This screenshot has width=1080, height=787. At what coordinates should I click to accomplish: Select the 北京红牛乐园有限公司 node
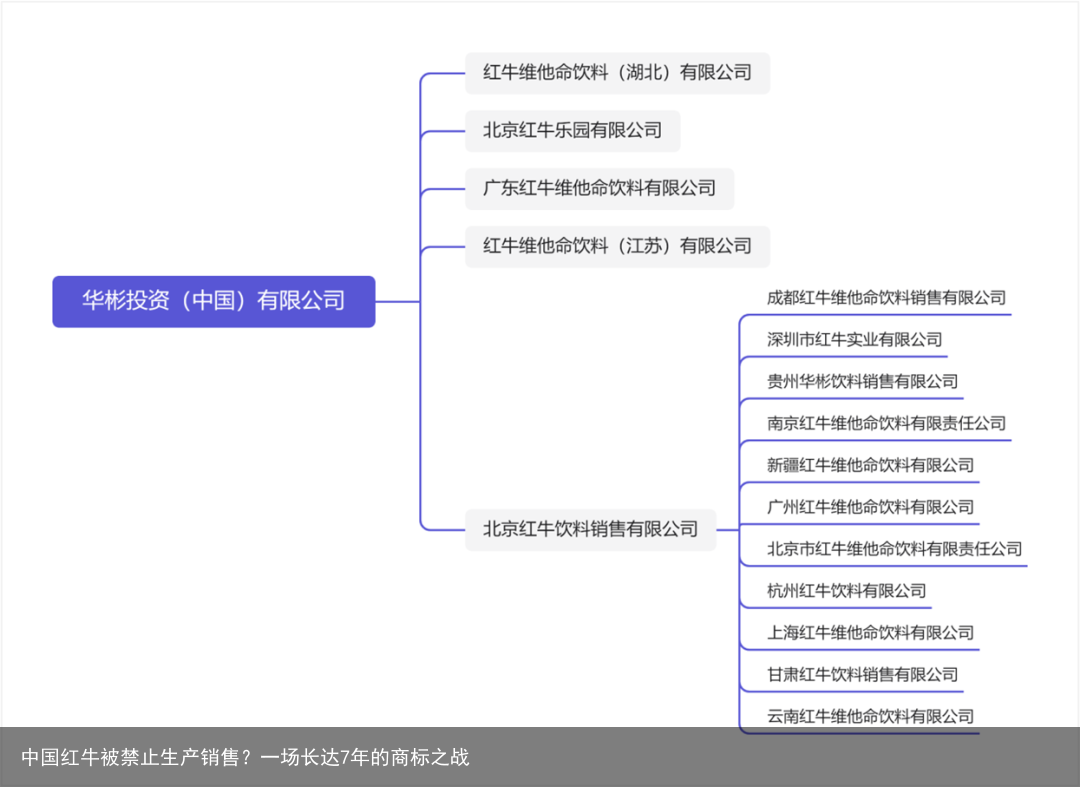click(572, 131)
